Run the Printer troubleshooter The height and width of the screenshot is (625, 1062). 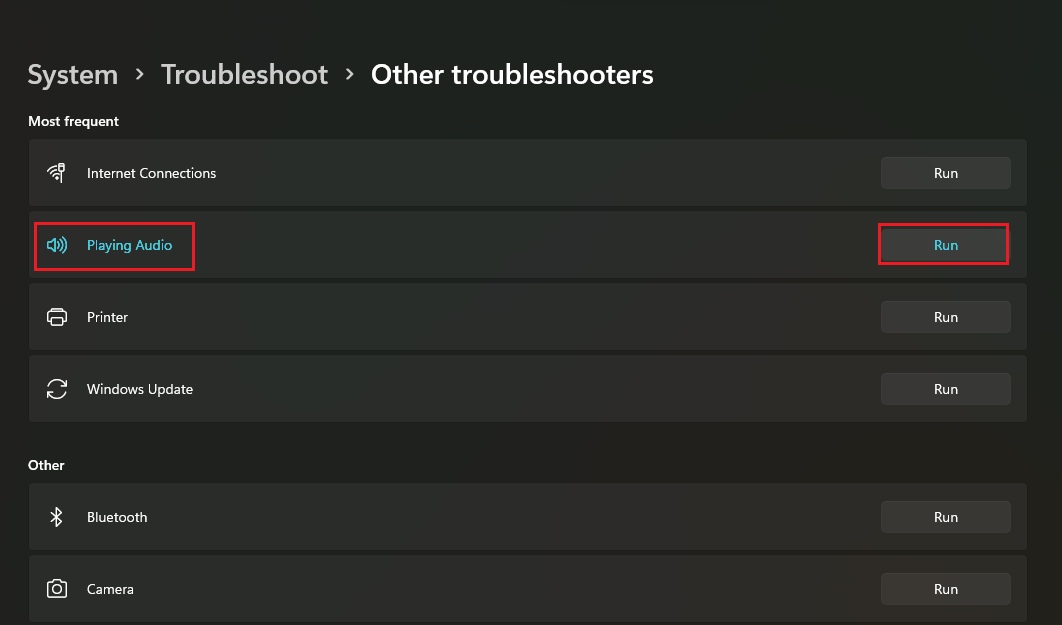(946, 317)
